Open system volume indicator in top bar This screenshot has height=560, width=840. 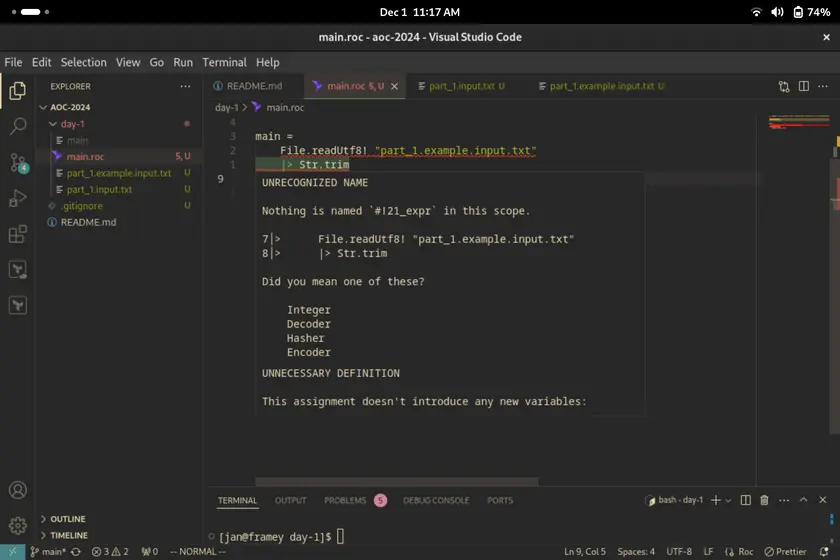pyautogui.click(x=777, y=12)
